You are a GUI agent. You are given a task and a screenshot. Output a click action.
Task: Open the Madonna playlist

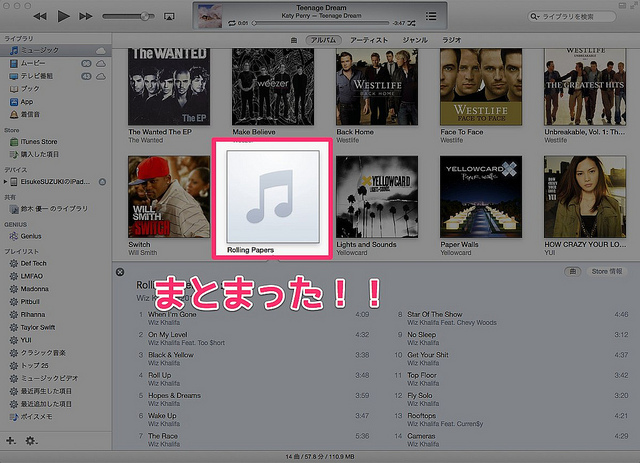(56, 289)
